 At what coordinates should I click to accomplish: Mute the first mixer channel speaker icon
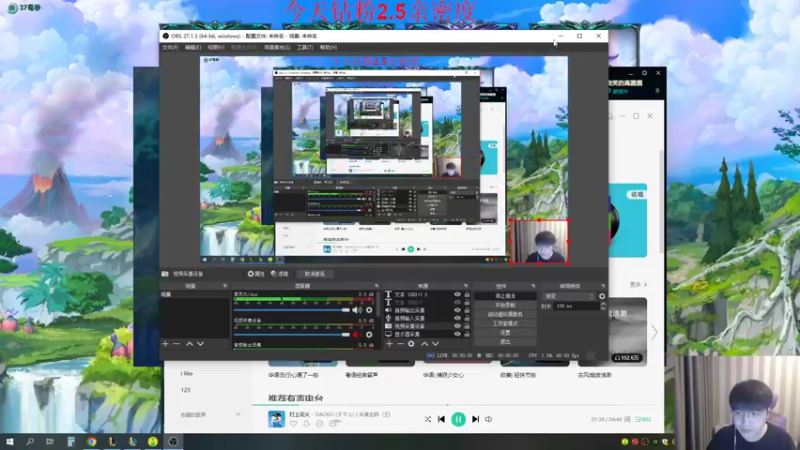pos(357,310)
